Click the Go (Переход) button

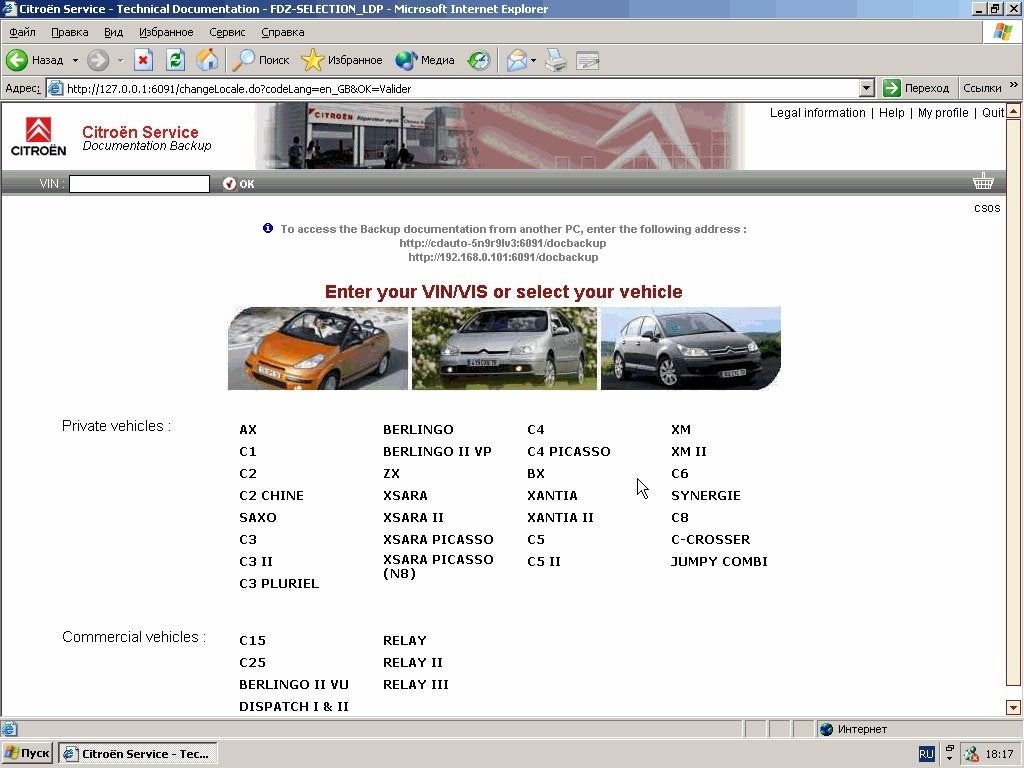[x=916, y=88]
